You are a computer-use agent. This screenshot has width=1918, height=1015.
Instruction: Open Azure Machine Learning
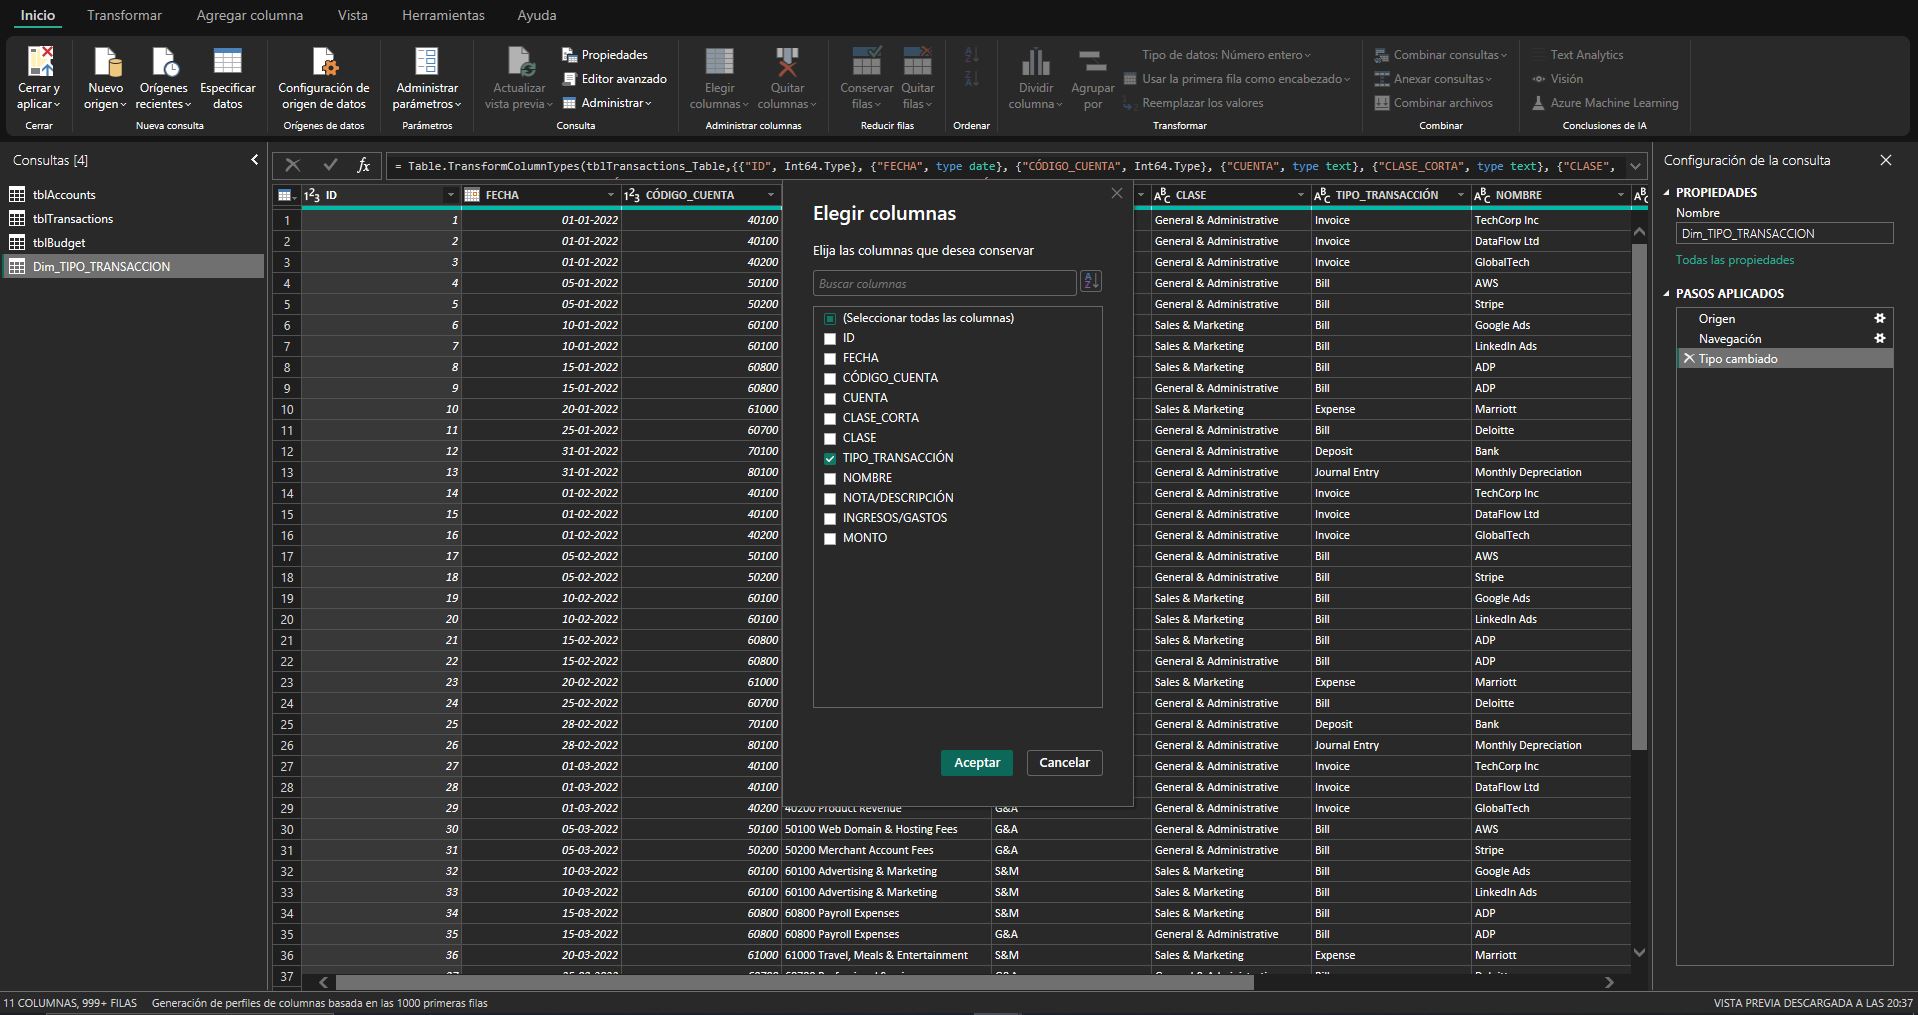click(x=1605, y=103)
